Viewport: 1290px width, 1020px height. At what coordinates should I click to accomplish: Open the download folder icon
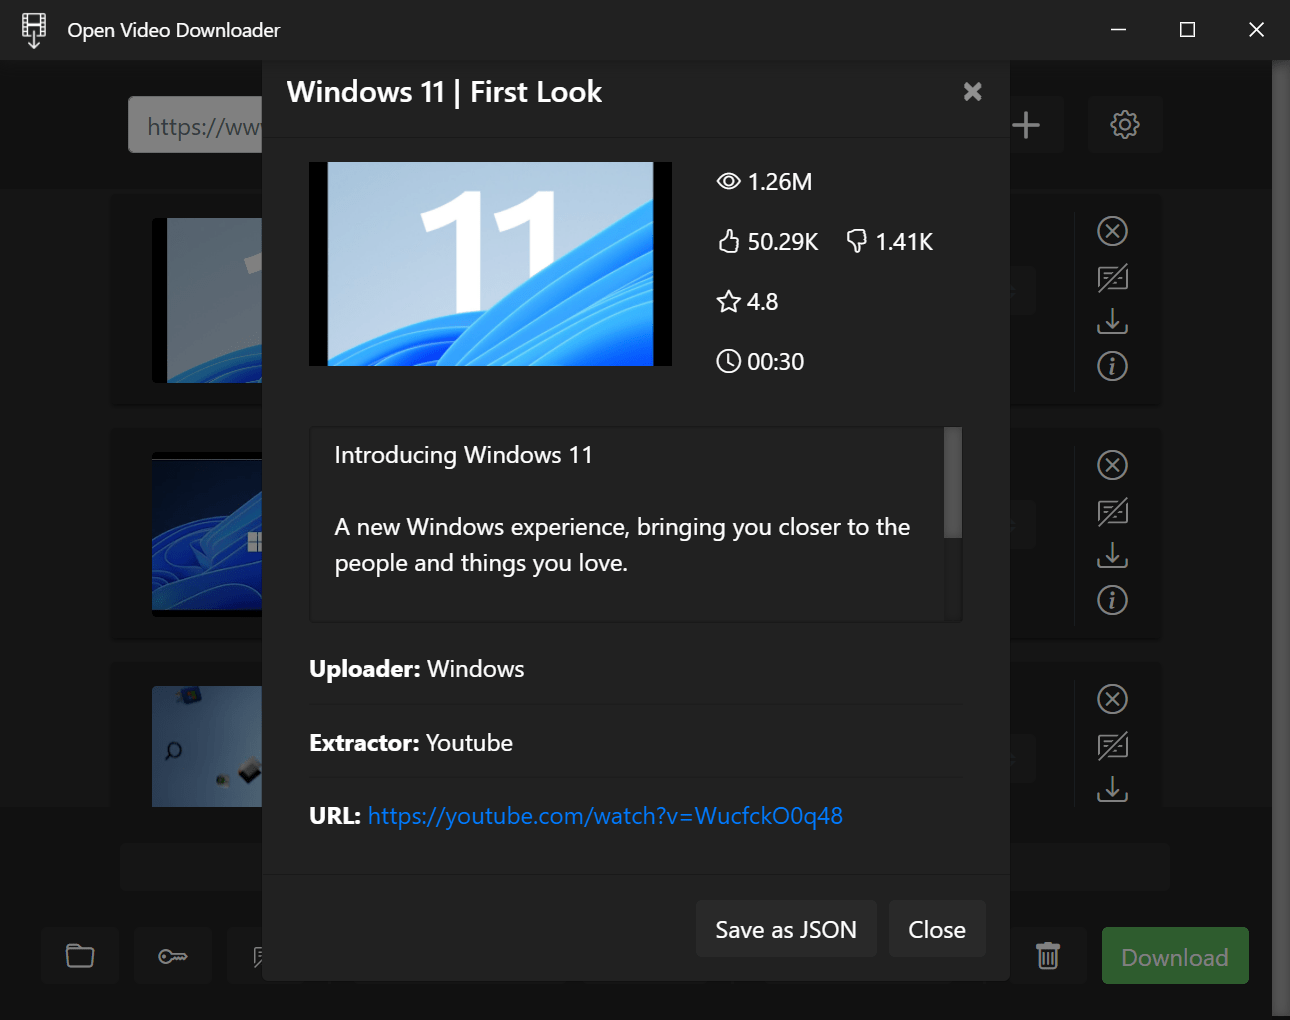pos(80,955)
